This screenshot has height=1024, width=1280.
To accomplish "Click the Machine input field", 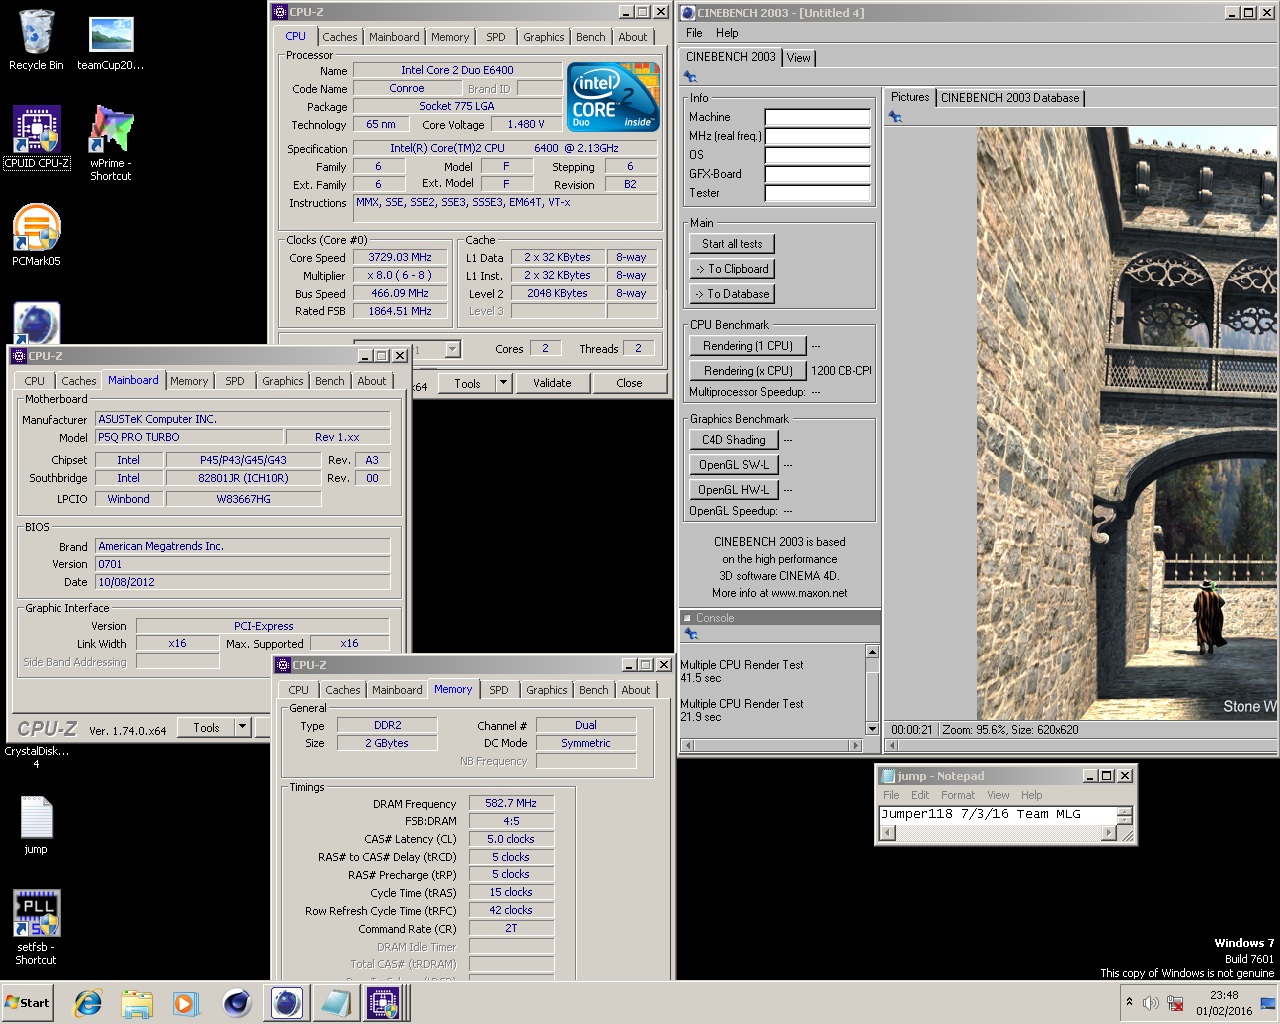I will pyautogui.click(x=817, y=117).
